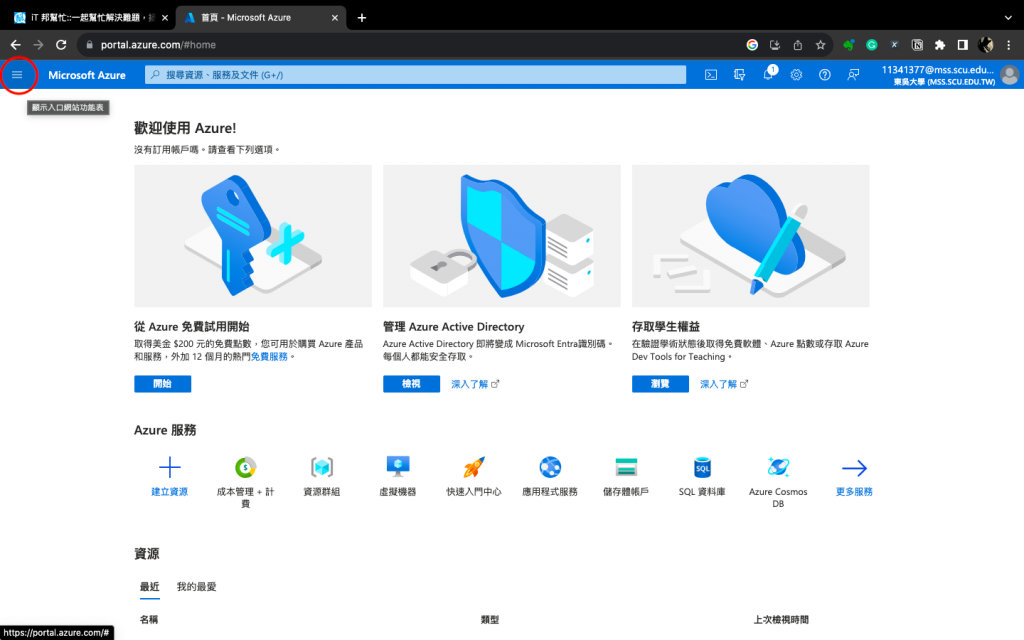This screenshot has width=1024, height=640.
Task: Click the 更多服務 arrow icon
Action: 854,468
